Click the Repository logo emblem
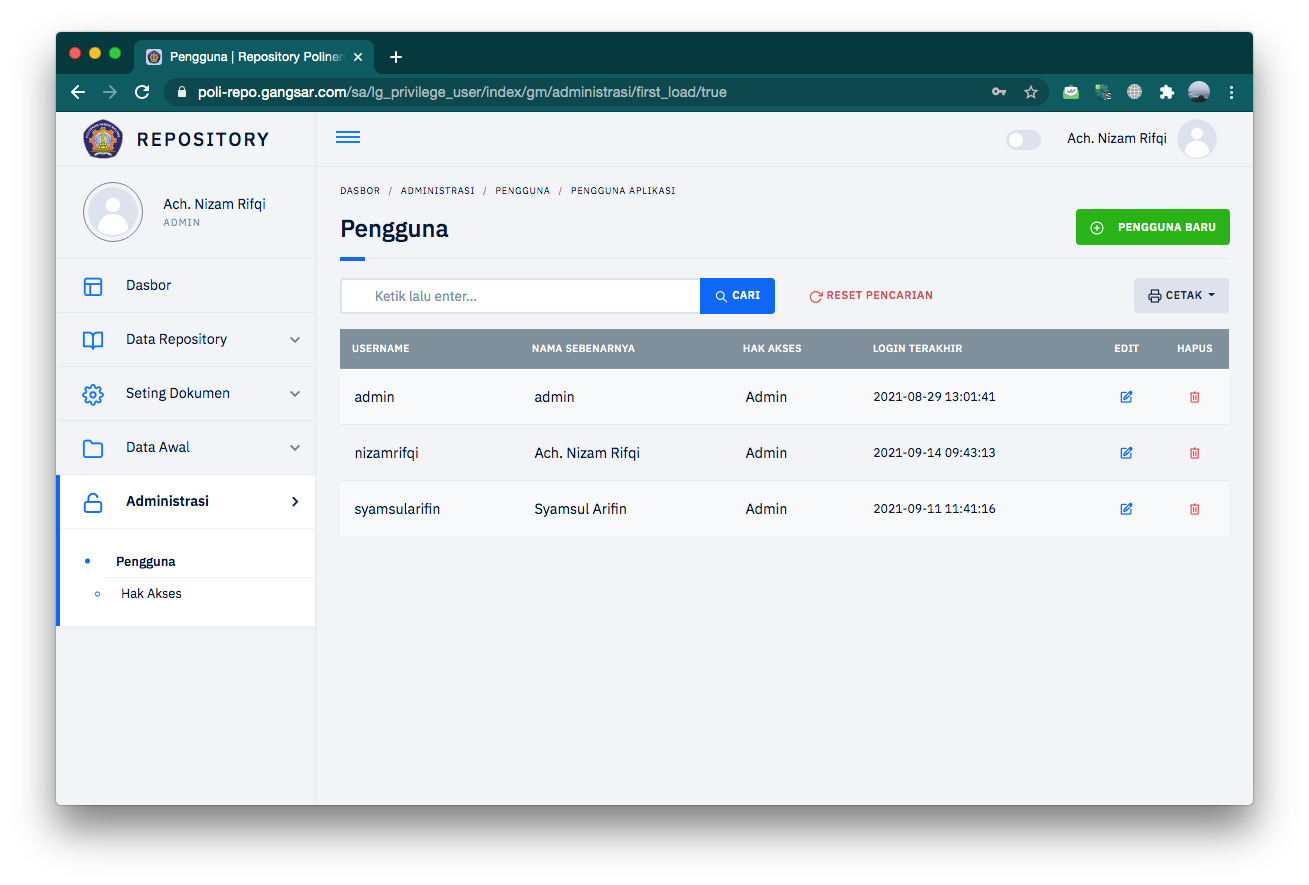The width and height of the screenshot is (1309, 885). point(102,139)
